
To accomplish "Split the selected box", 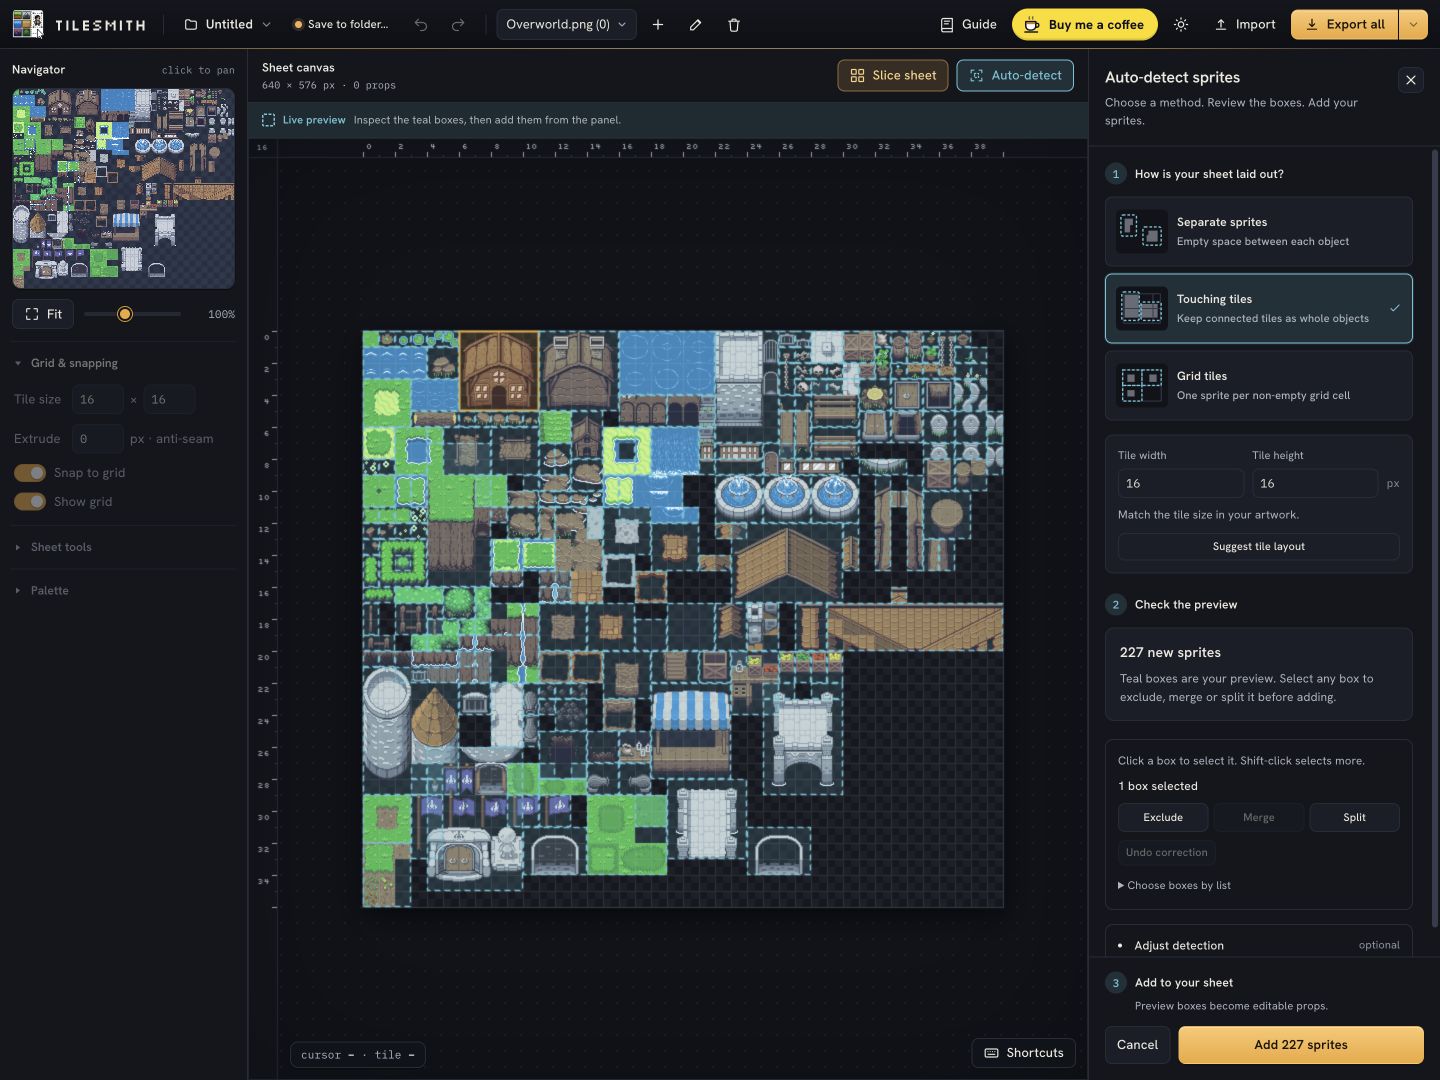I will pos(1354,817).
